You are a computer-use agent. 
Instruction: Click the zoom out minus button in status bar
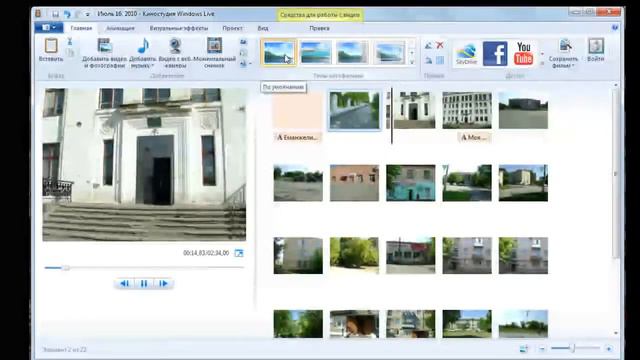542,349
